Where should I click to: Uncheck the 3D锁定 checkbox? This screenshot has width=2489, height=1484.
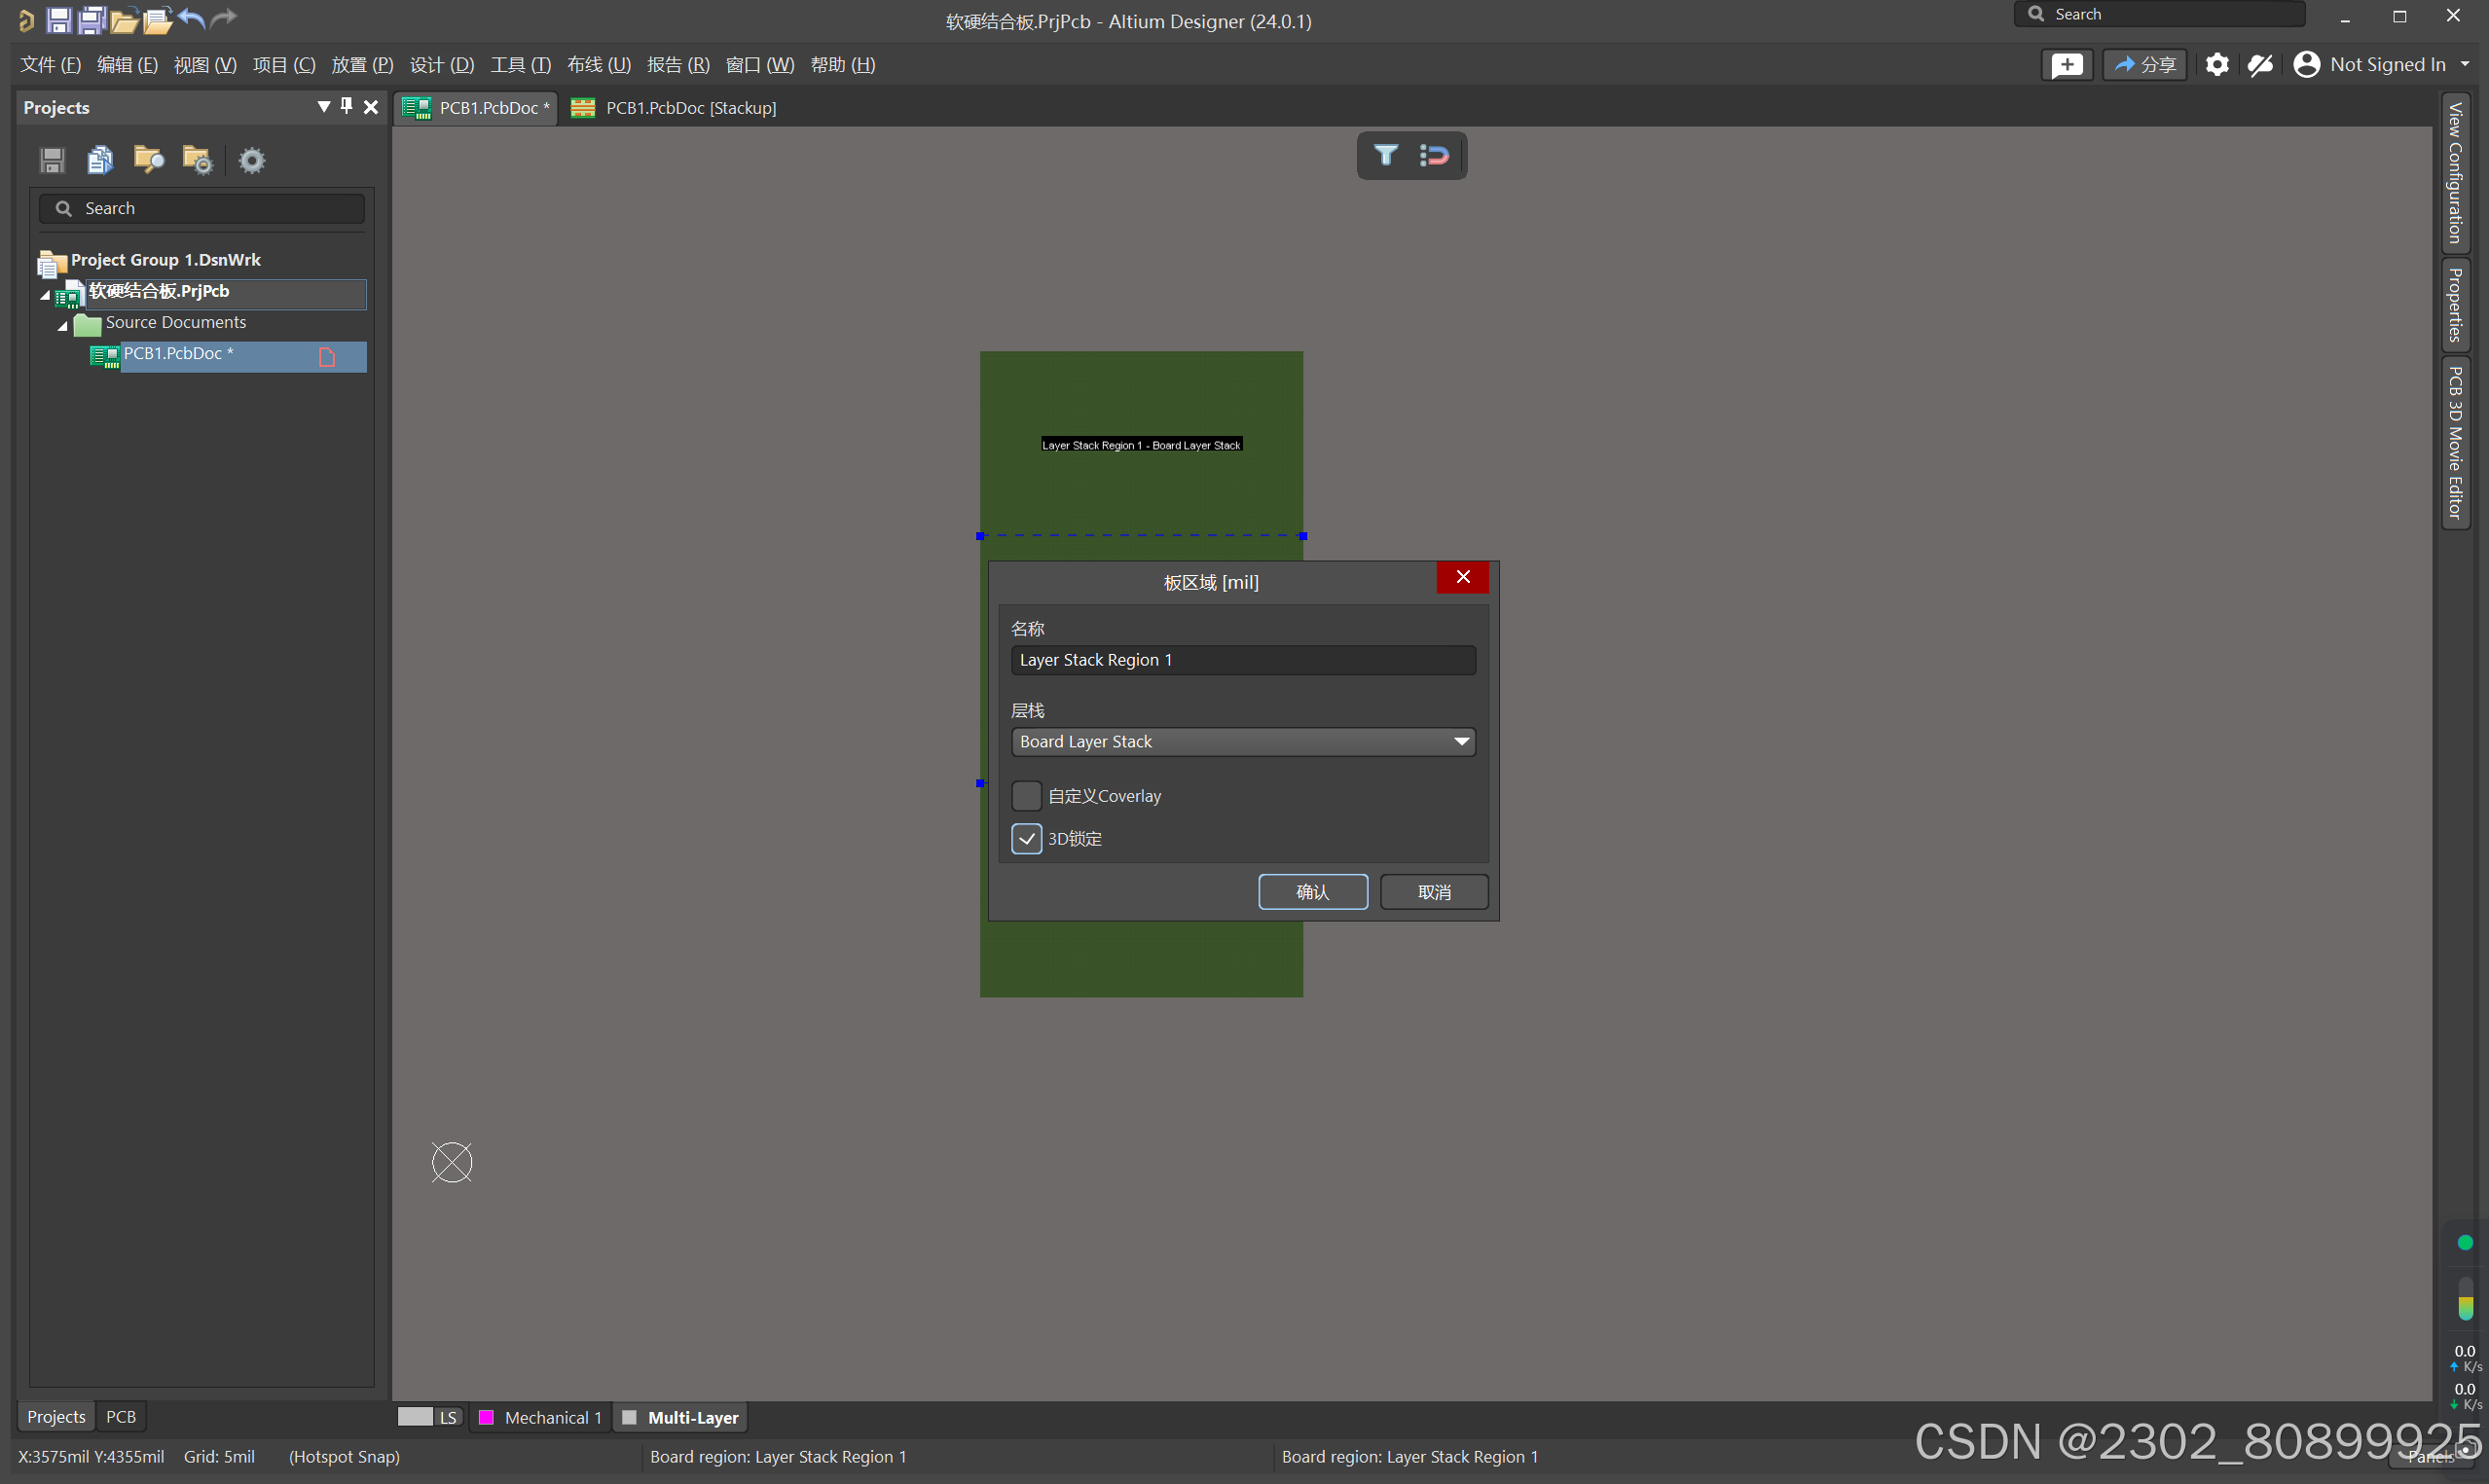1026,838
